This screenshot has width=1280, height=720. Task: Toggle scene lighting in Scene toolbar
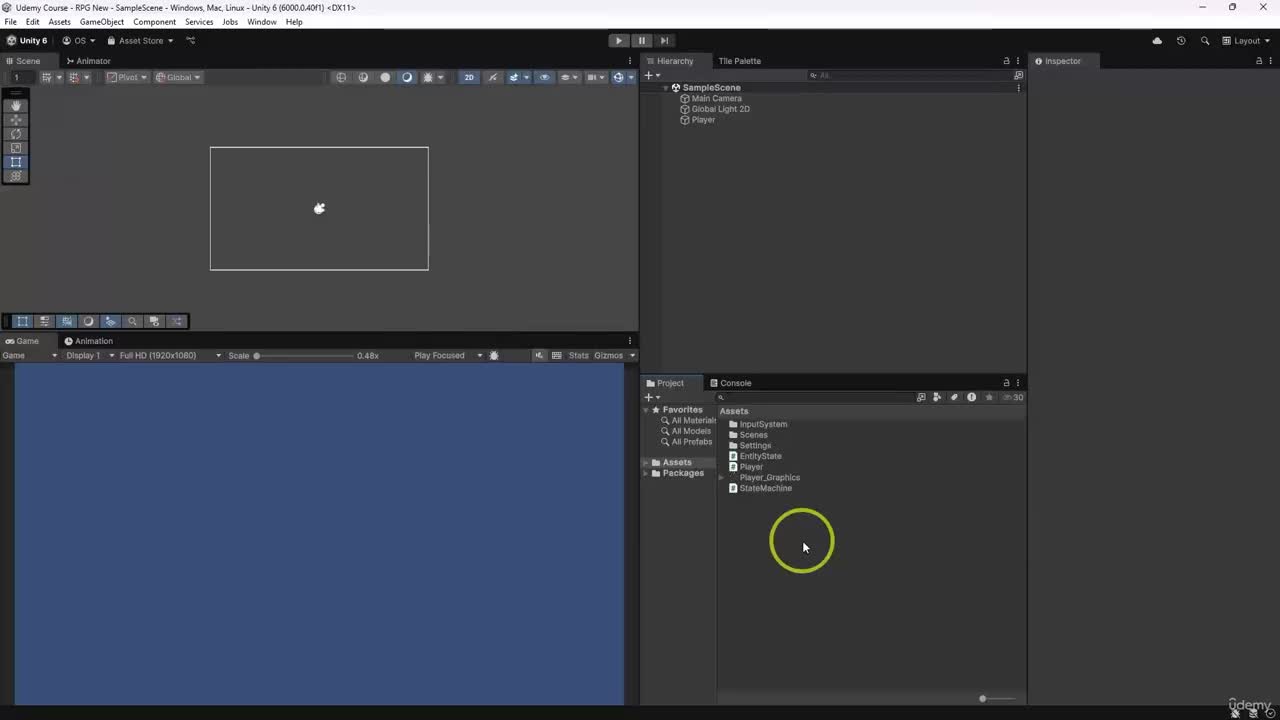tap(492, 77)
